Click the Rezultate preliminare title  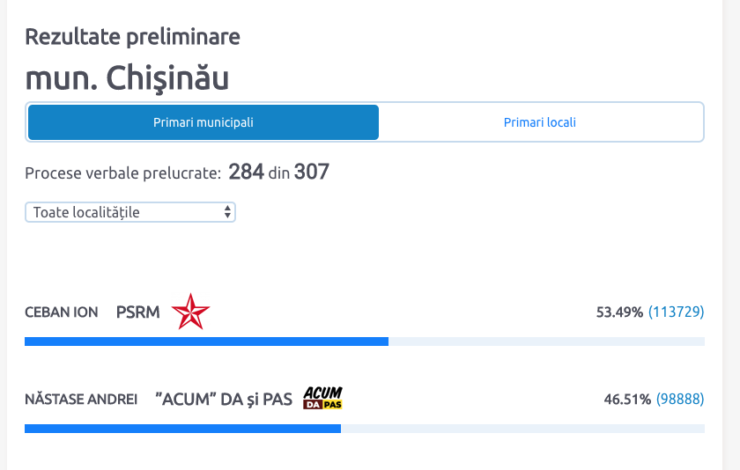[133, 37]
